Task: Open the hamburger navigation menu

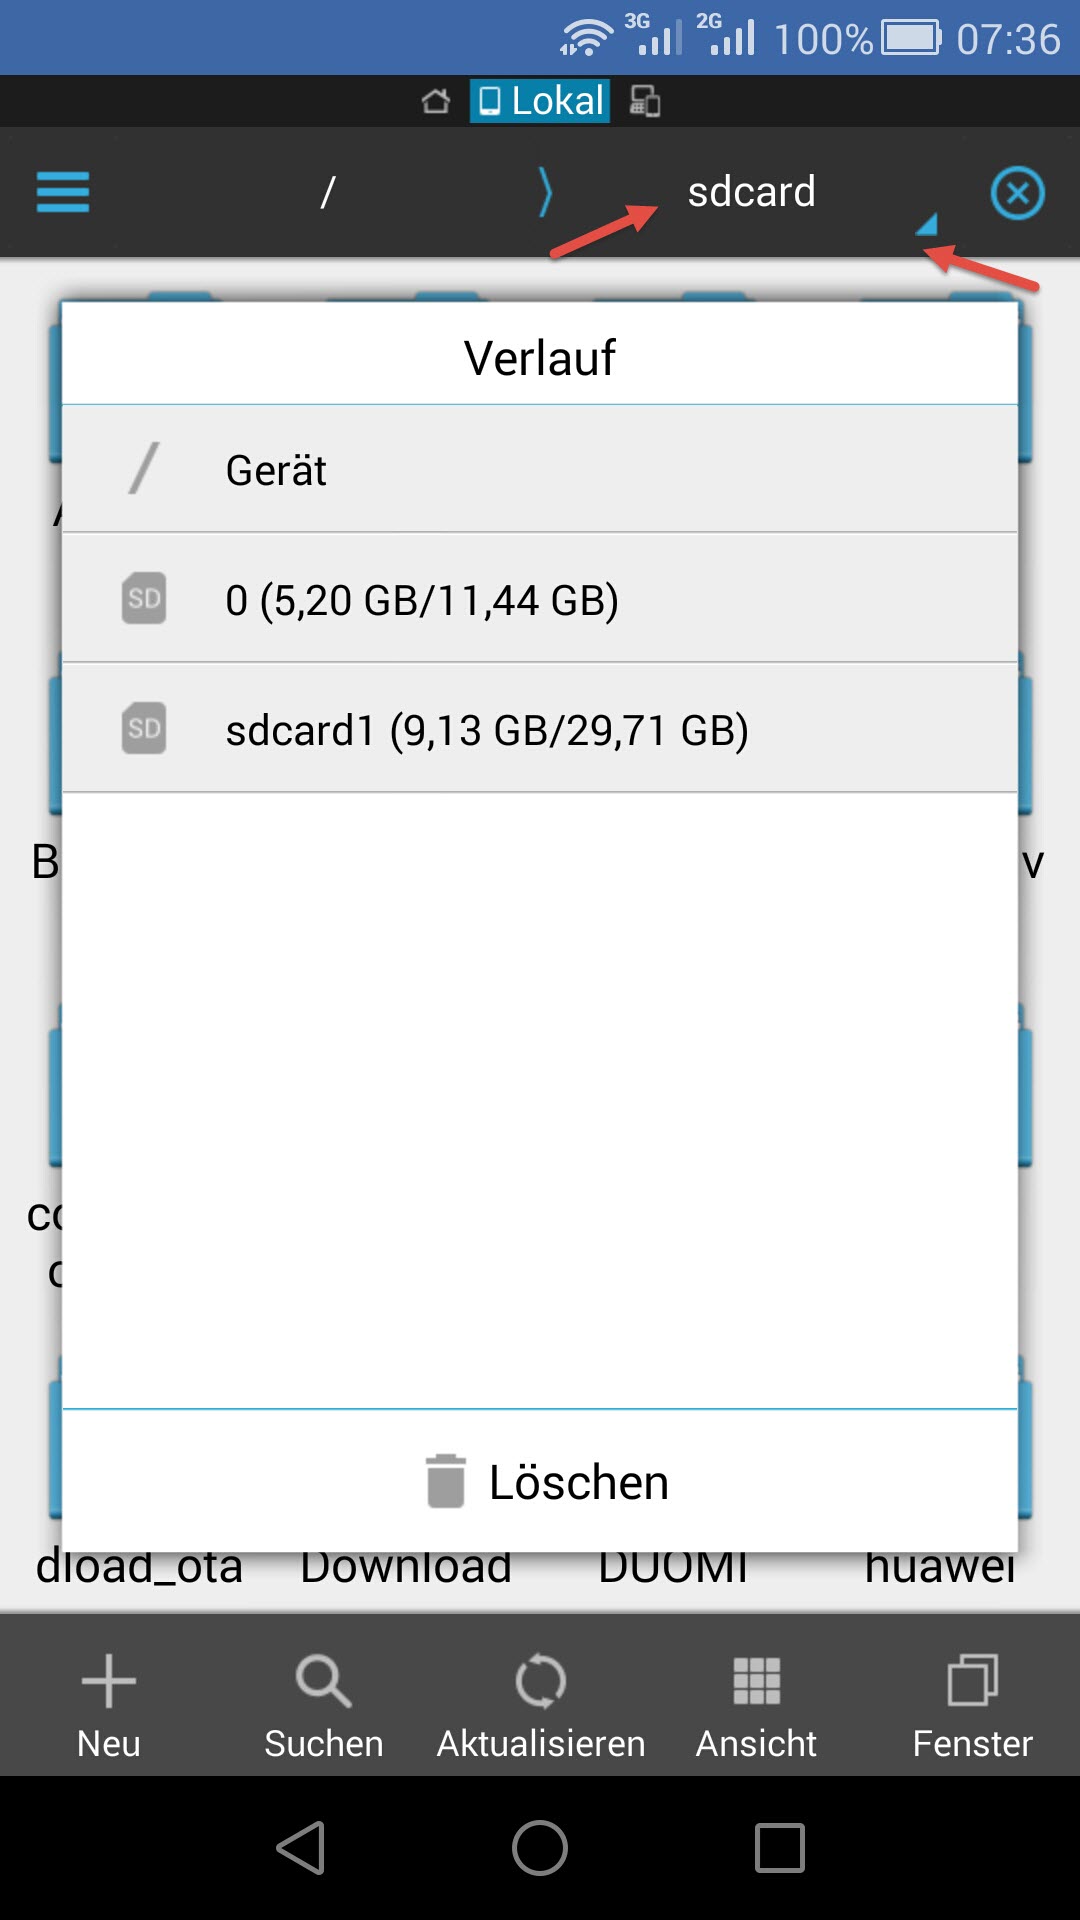Action: coord(63,192)
